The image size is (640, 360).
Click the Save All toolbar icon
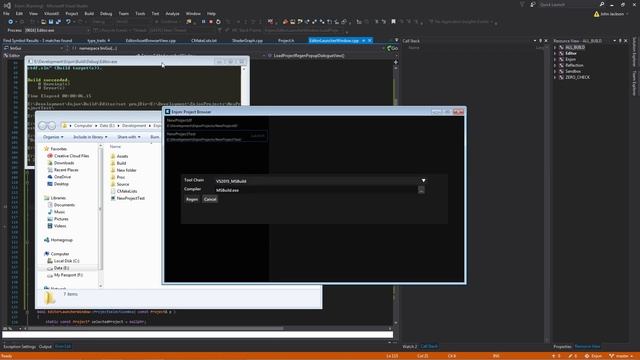click(x=58, y=22)
